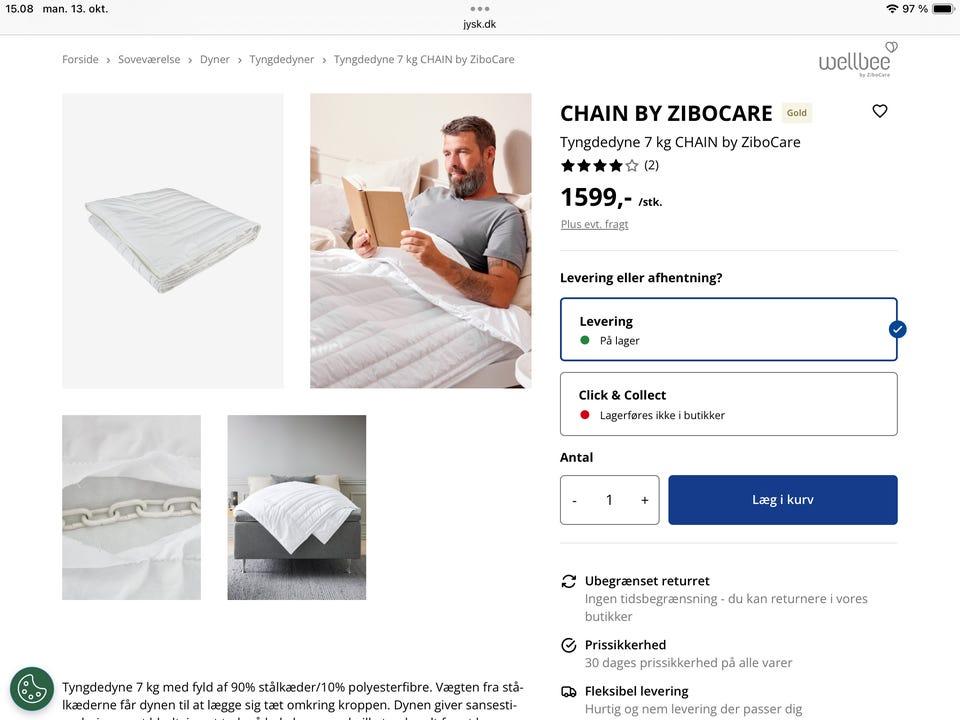Open the Plus evt. fragt link
This screenshot has width=960, height=720.
[x=594, y=224]
